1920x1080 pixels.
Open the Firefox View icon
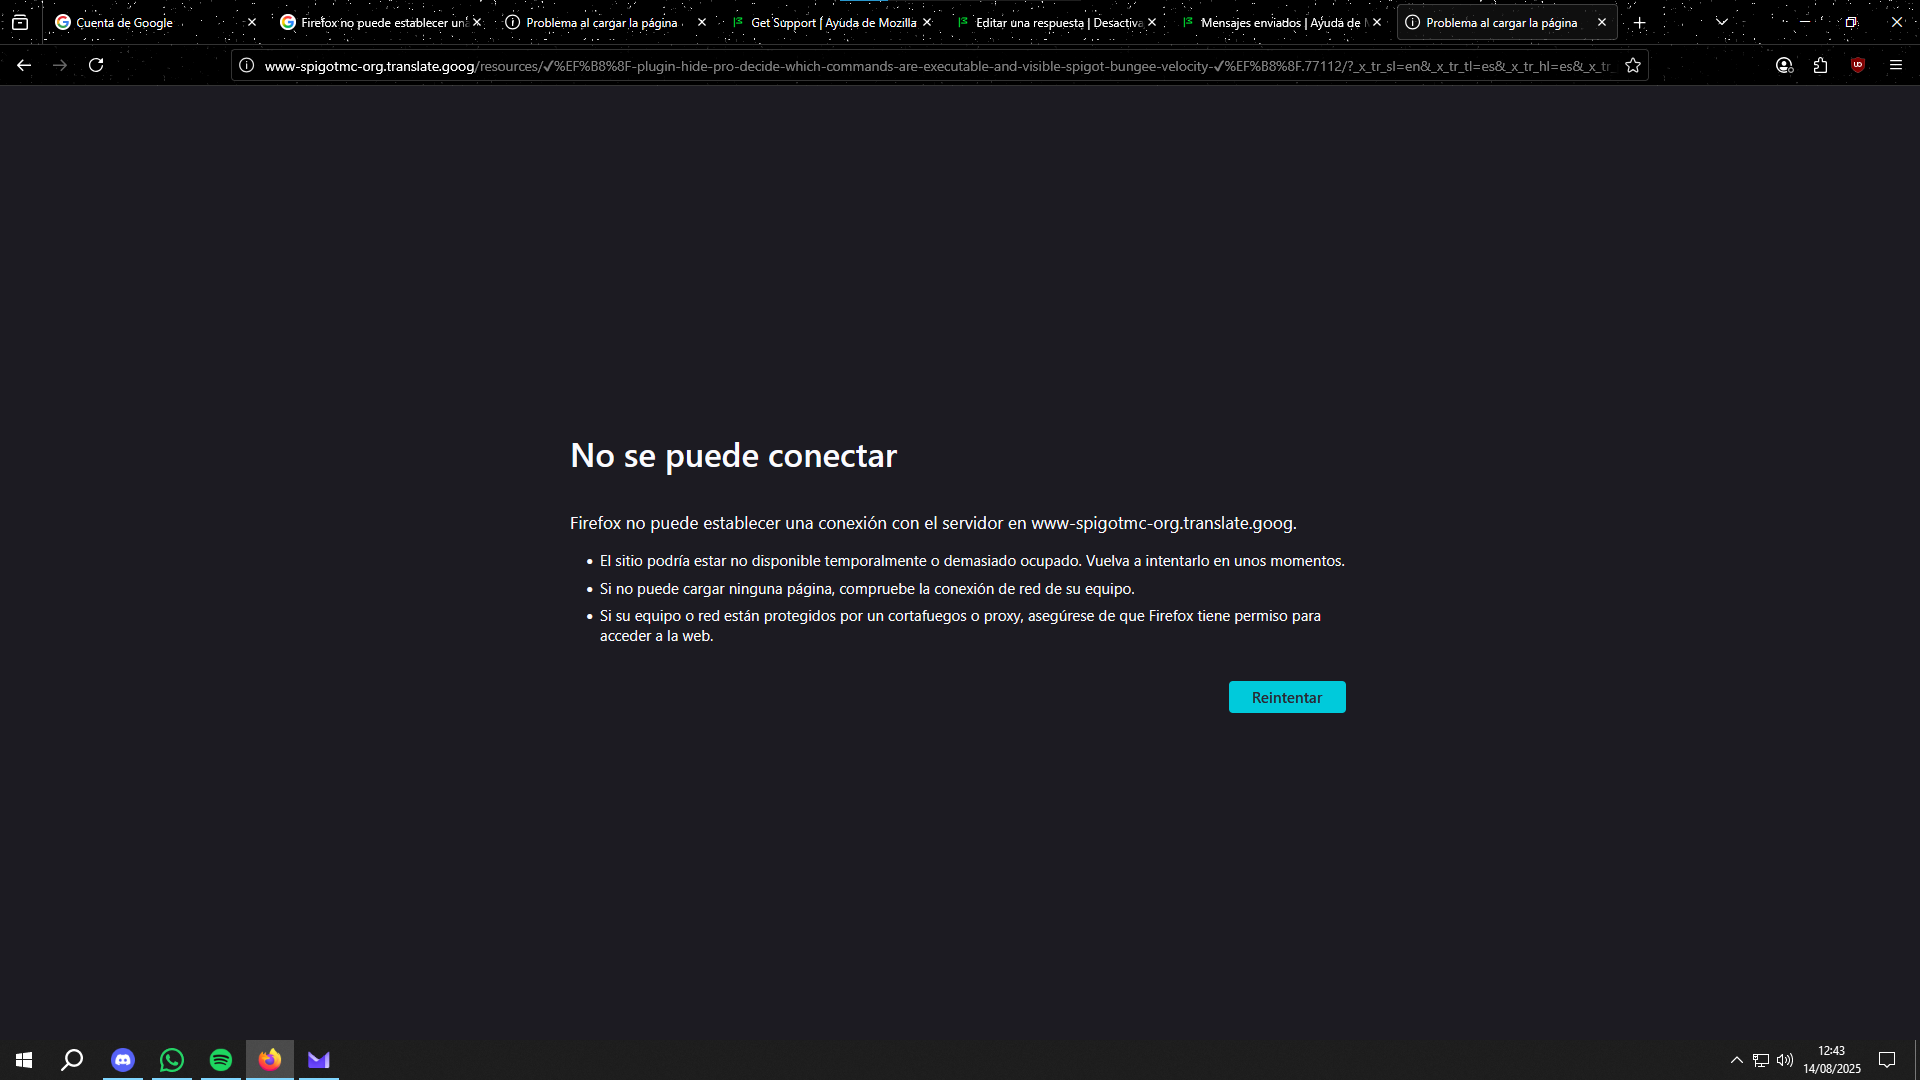tap(20, 22)
